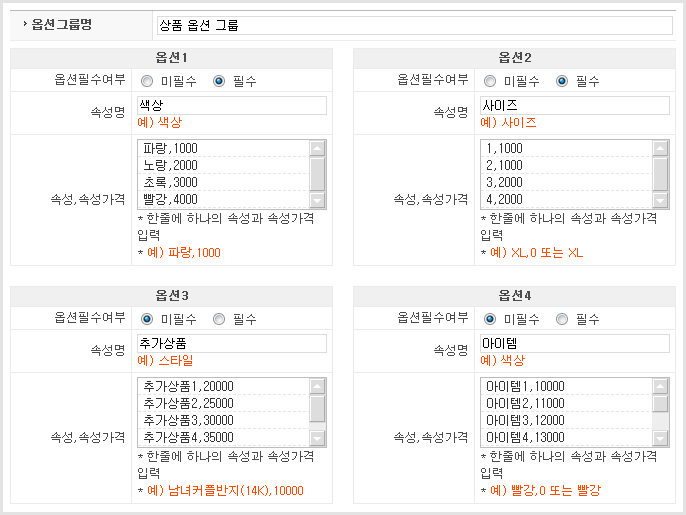Screen dimensions: 686x515
Task: Edit the 옵션3 속성명 field 추가상품
Action: tap(231, 343)
